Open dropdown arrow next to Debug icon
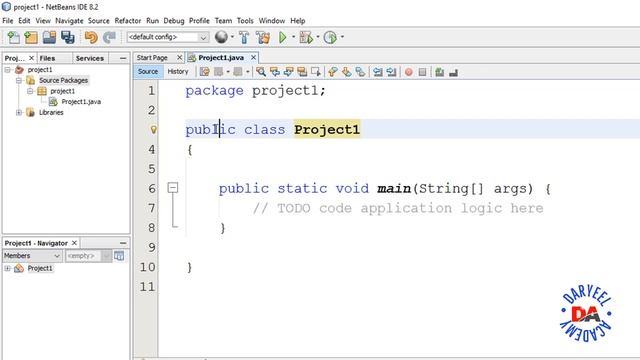The image size is (640, 360). (318, 37)
